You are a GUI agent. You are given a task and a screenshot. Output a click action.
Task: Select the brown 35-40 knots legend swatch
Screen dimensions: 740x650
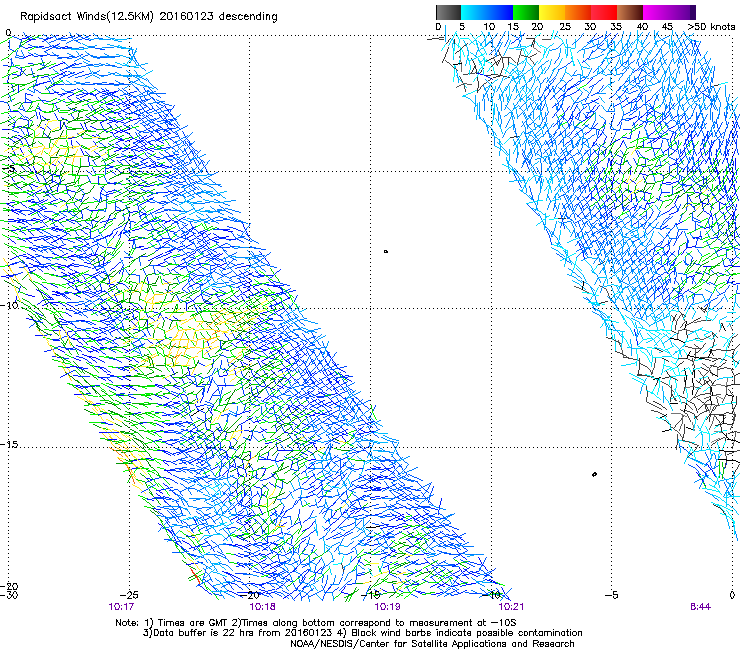coord(630,12)
